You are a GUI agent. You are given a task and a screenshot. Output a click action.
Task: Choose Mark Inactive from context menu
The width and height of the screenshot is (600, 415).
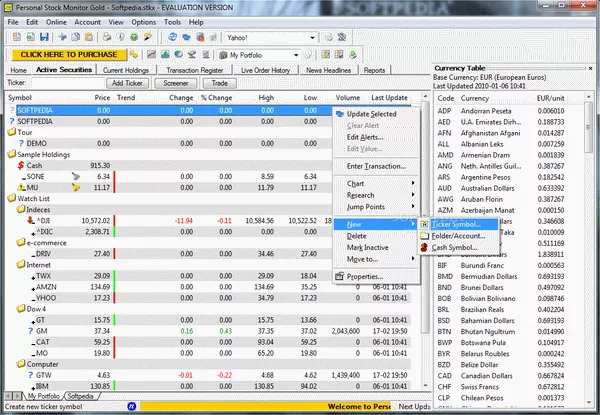coord(377,247)
